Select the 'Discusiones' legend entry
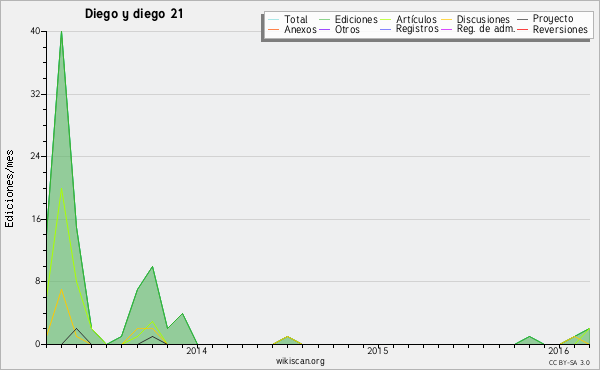Viewport: 600px width, 370px height. click(x=483, y=19)
